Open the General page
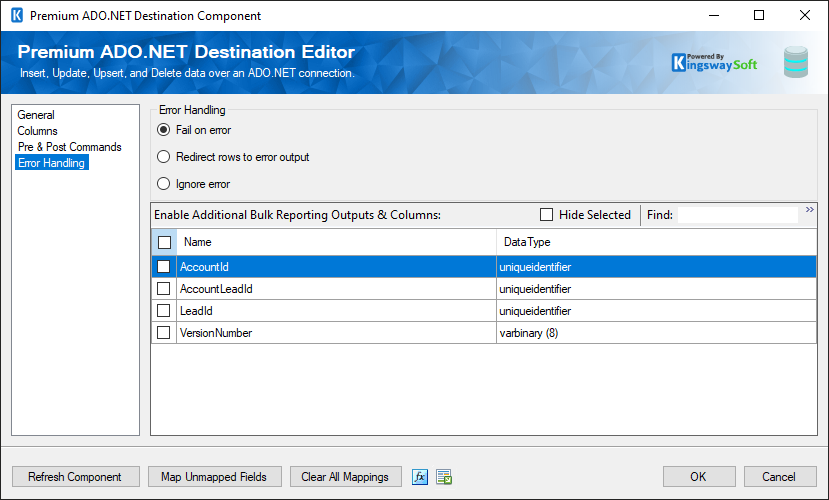The height and width of the screenshot is (500, 829). 36,115
